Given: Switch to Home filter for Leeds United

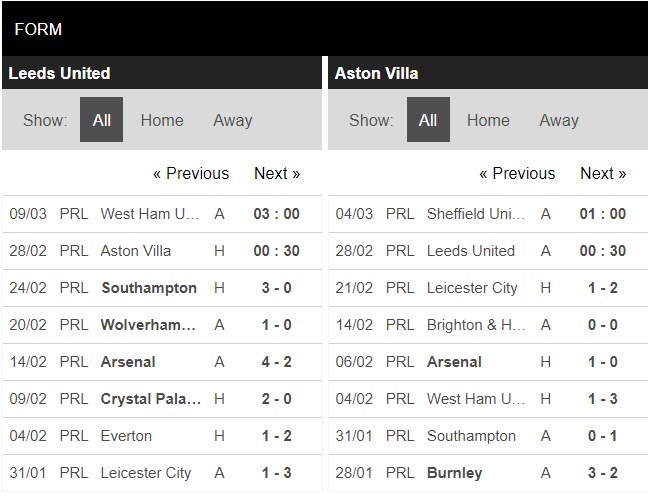Looking at the screenshot, I should click(162, 120).
